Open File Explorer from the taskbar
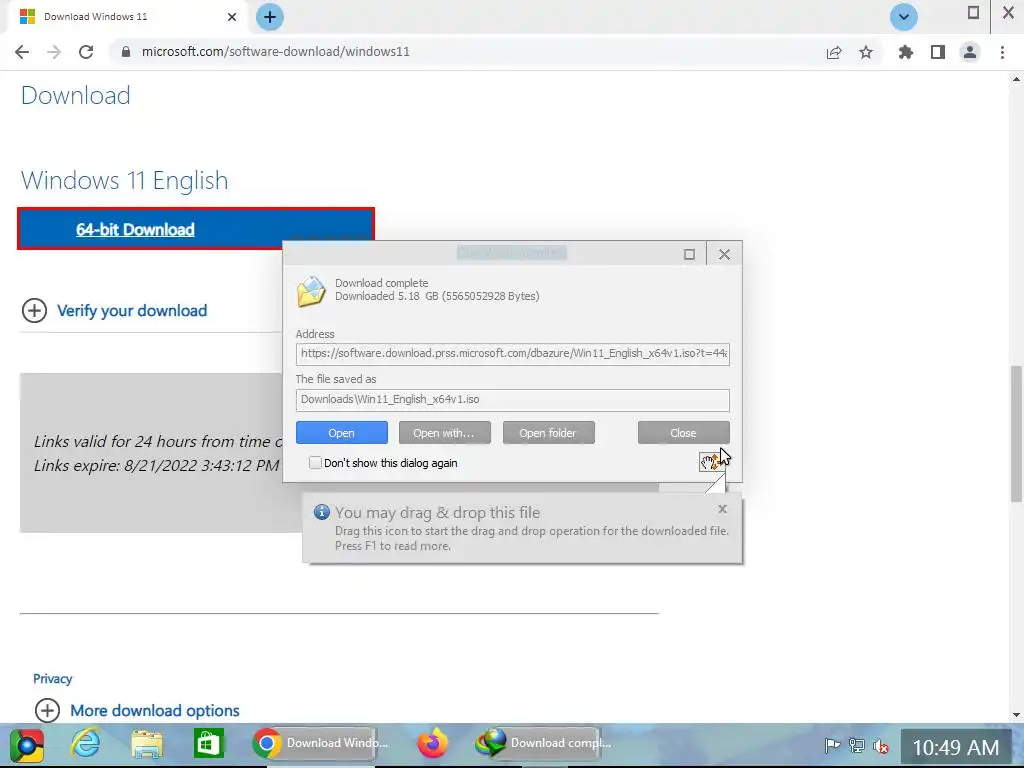The image size is (1024, 768). pos(147,744)
